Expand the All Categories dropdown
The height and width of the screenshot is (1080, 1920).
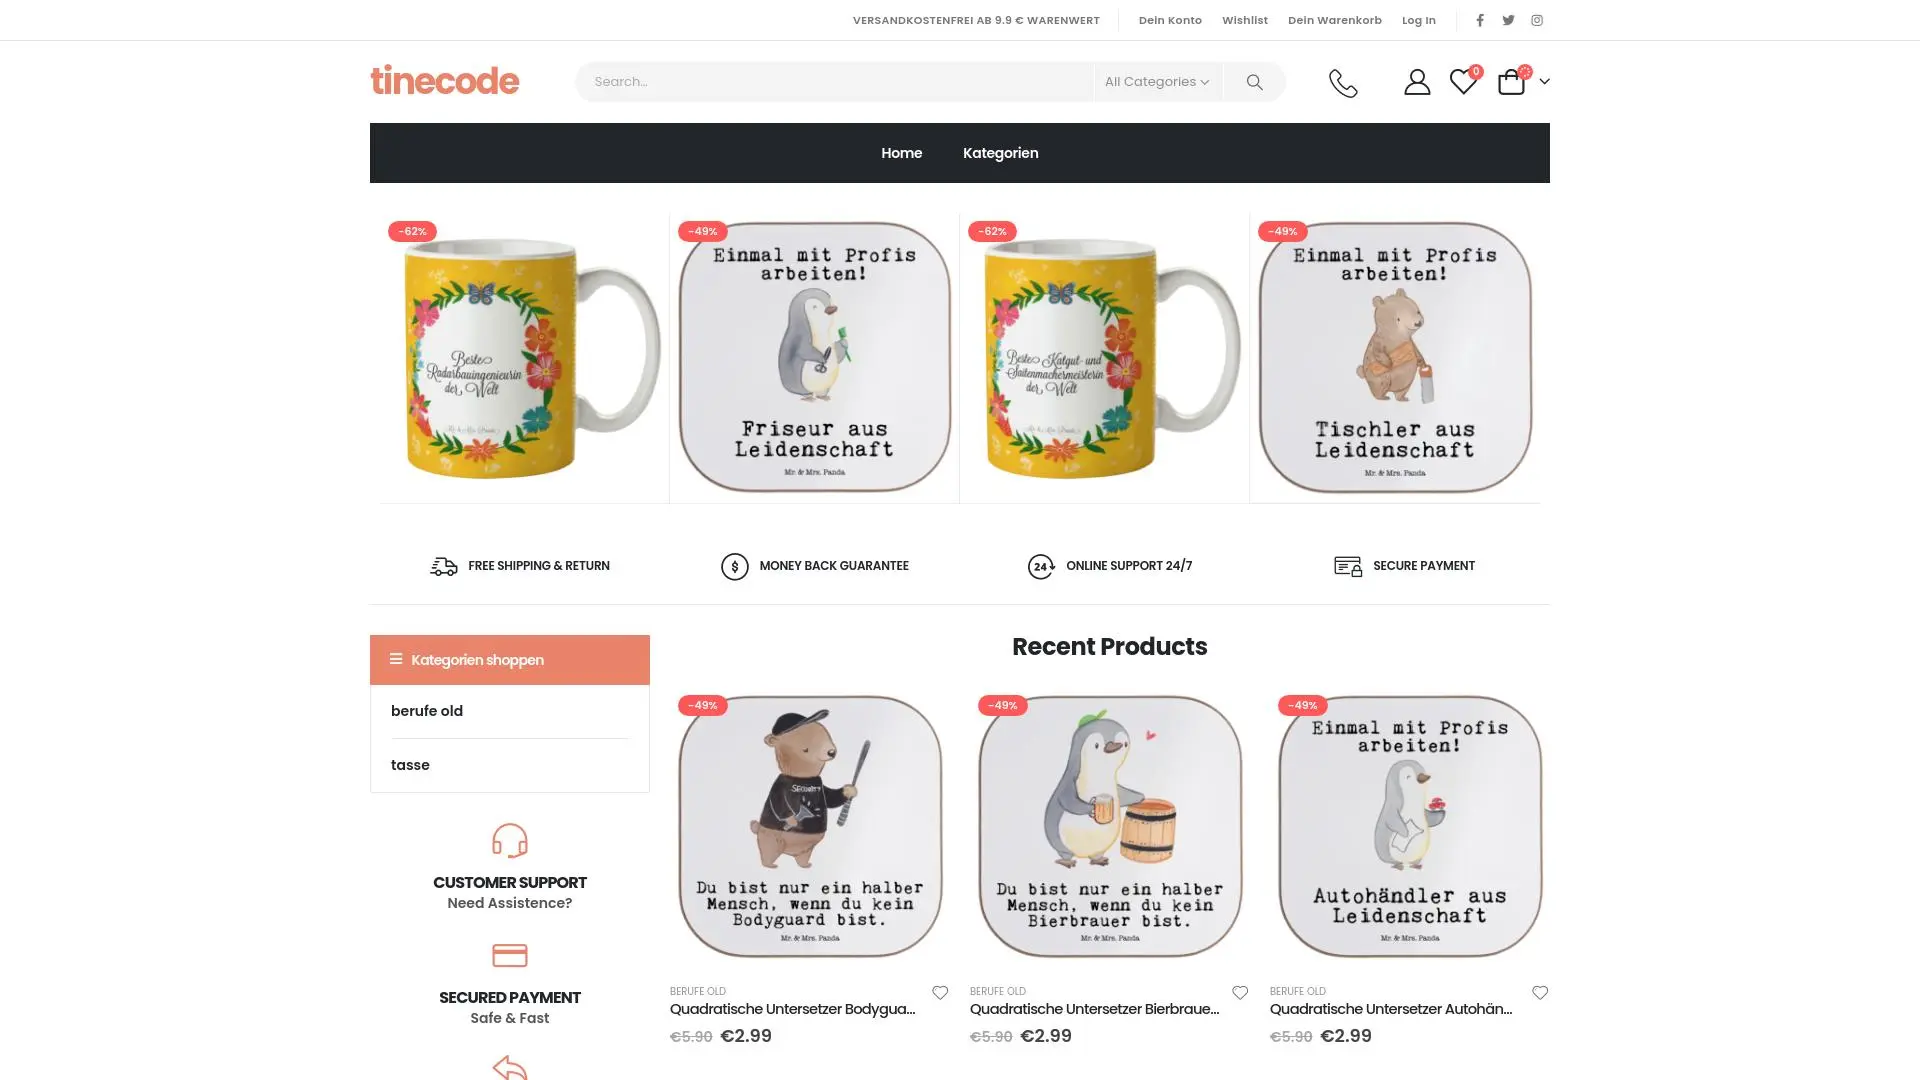pos(1157,82)
